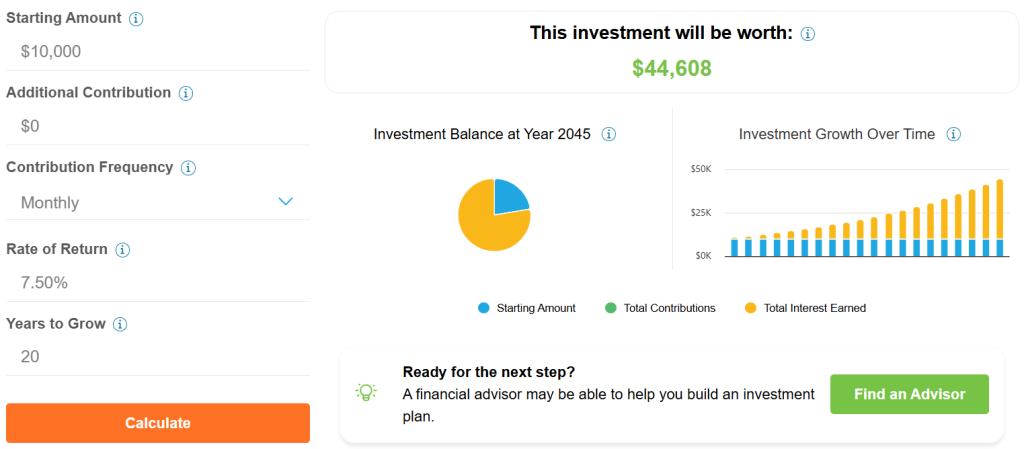Expand the dropdown chevron next to Monthly
This screenshot has height=449, width=1024.
click(285, 201)
